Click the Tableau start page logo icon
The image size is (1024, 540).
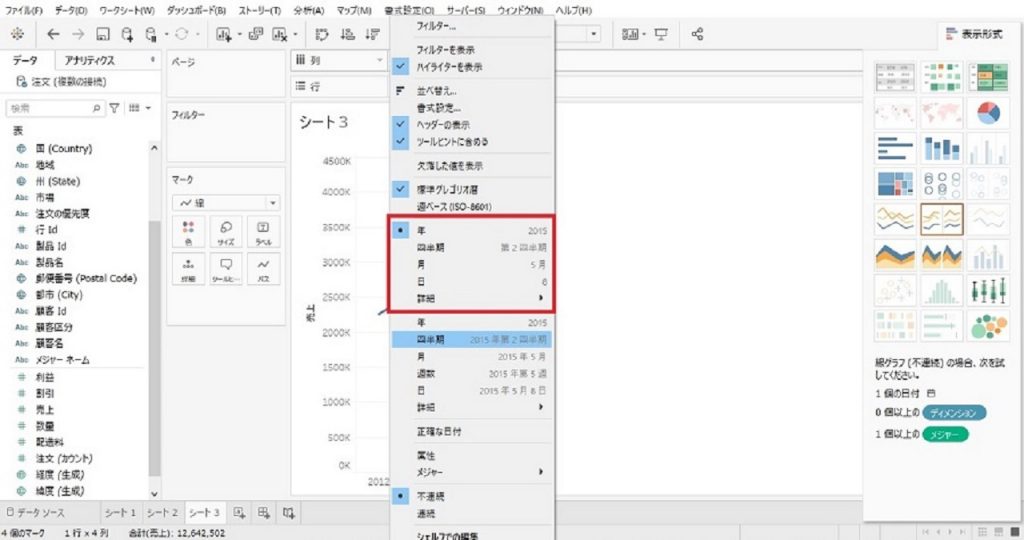coord(18,34)
